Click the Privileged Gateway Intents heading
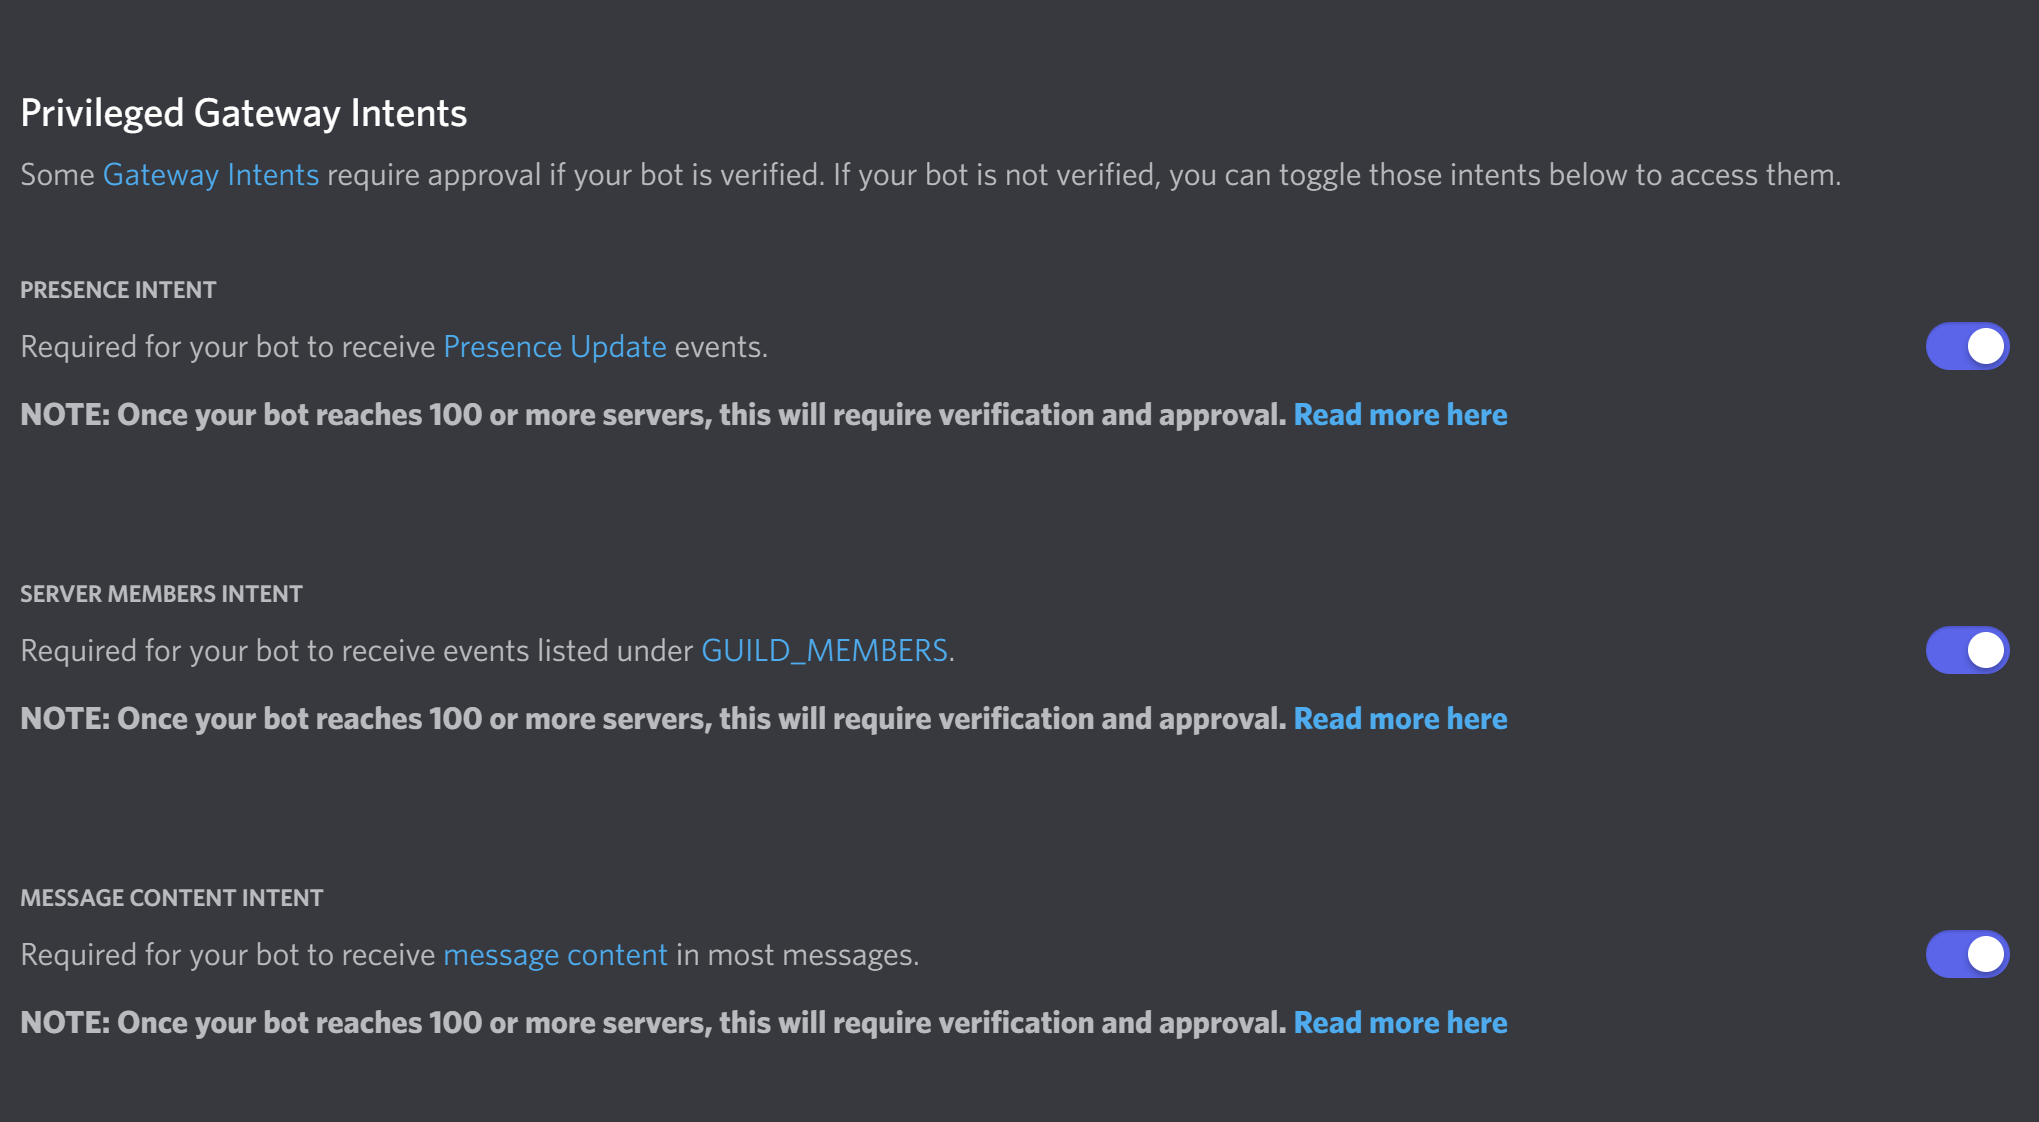The height and width of the screenshot is (1122, 2039). point(244,113)
